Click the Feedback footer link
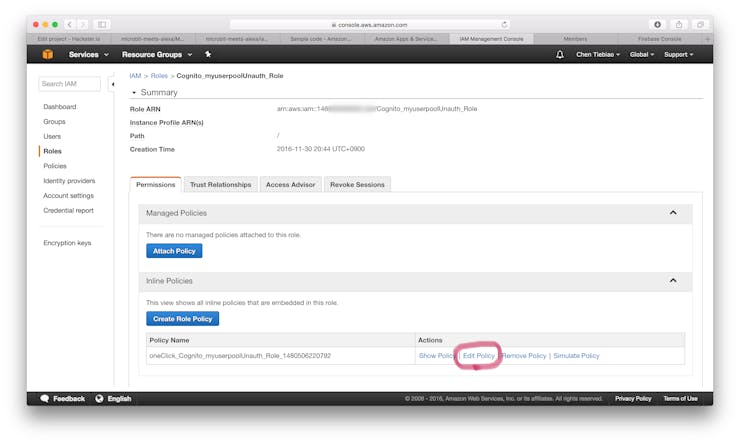The width and height of the screenshot is (740, 444). click(69, 399)
